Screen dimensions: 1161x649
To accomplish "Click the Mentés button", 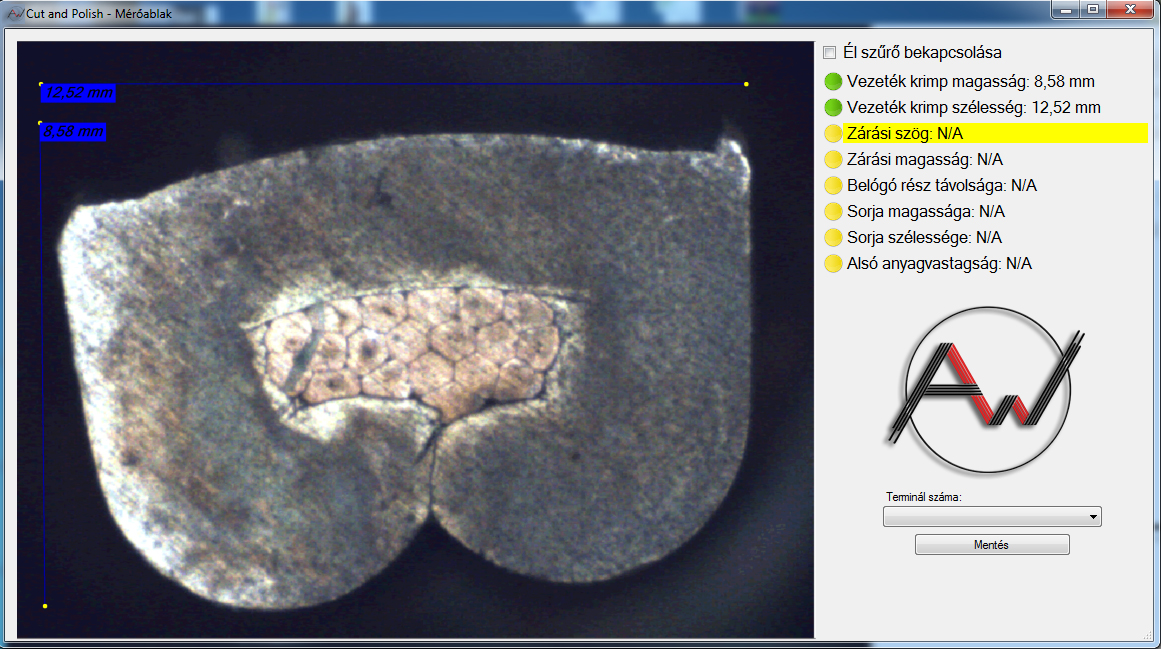I will [x=991, y=545].
